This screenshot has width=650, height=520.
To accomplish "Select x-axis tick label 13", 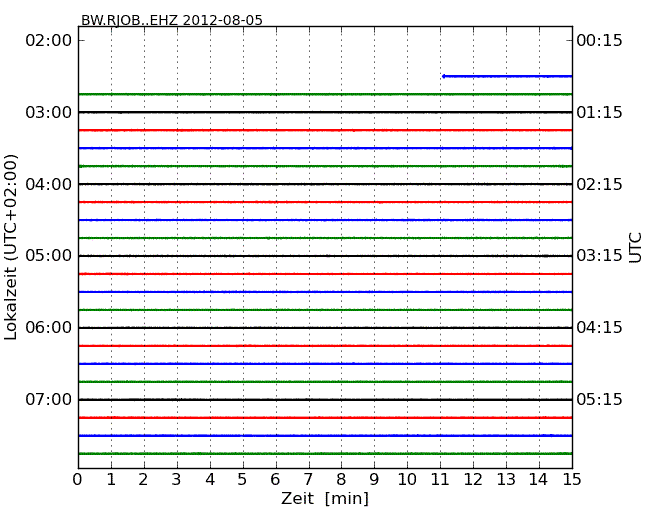I will point(506,480).
